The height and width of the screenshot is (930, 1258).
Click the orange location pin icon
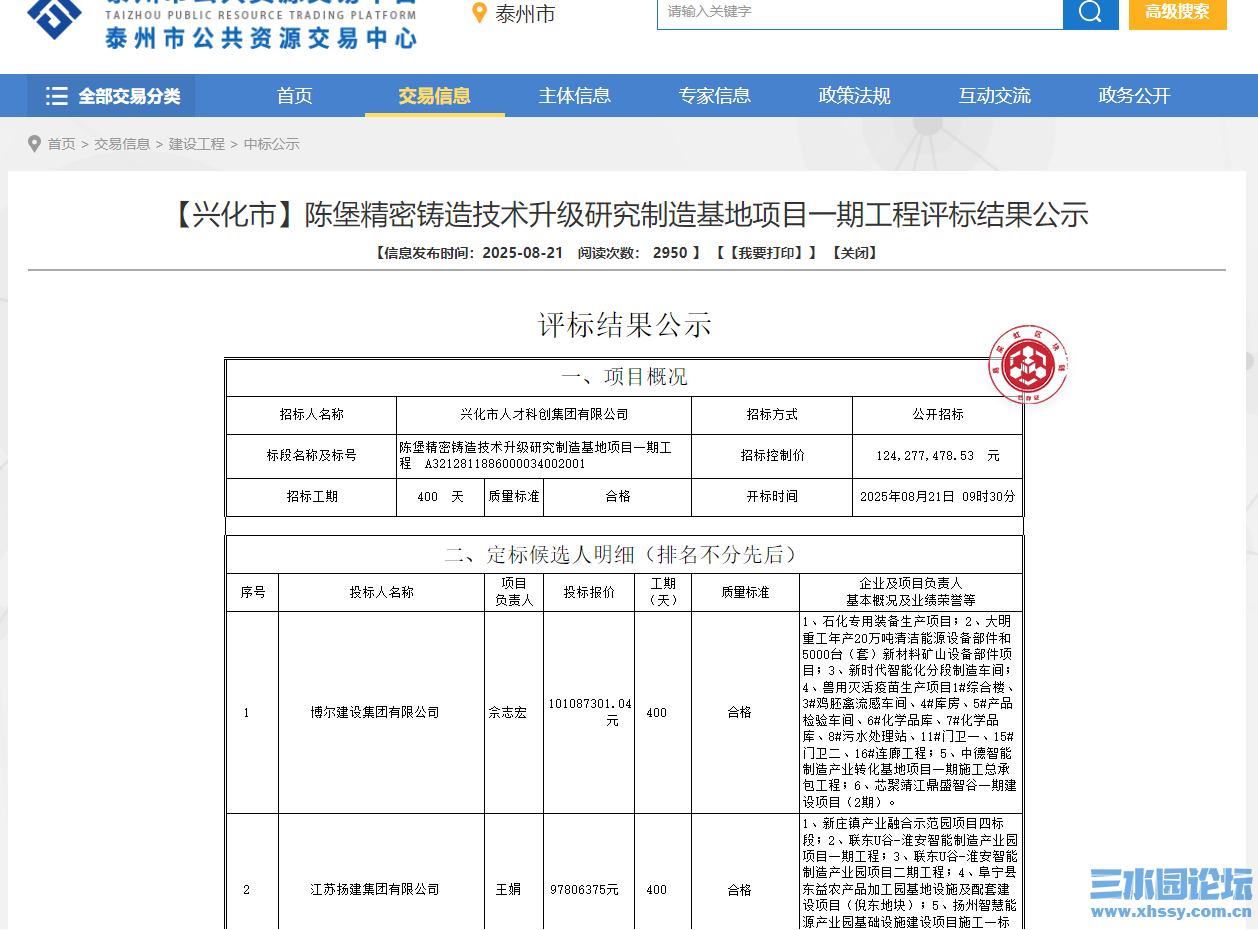[479, 13]
